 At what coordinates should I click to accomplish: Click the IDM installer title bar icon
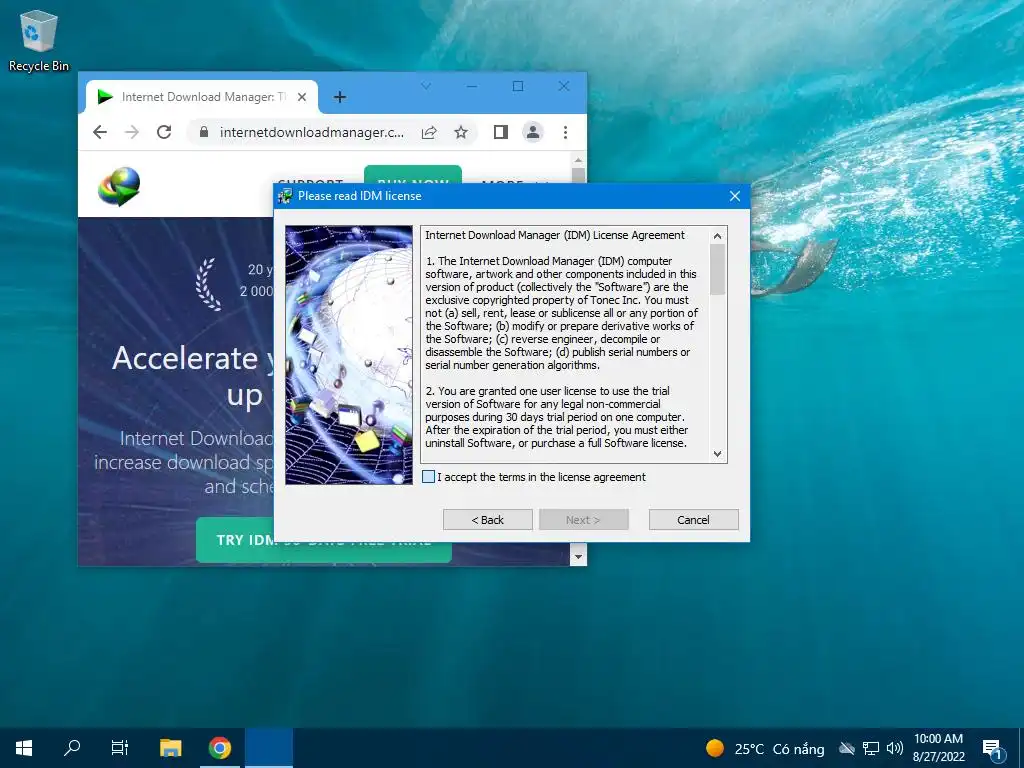pyautogui.click(x=285, y=196)
